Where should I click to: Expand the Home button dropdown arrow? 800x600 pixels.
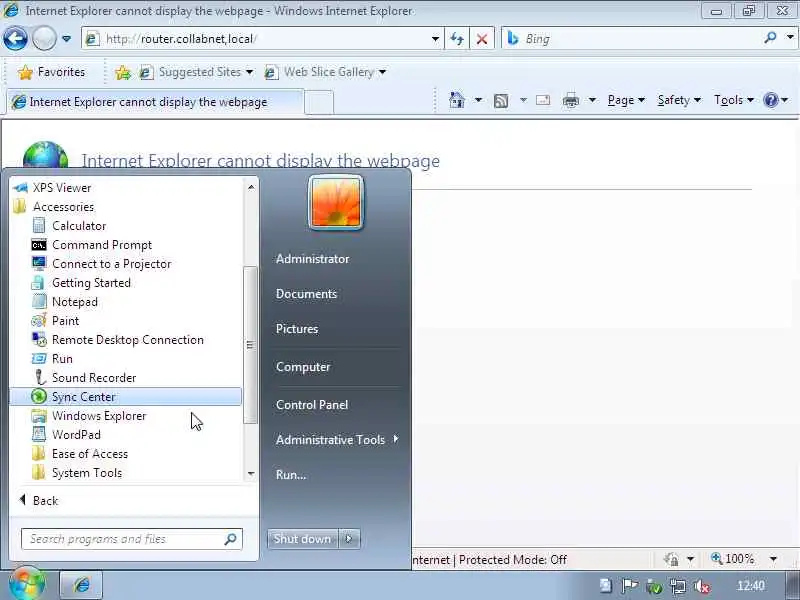click(x=478, y=100)
